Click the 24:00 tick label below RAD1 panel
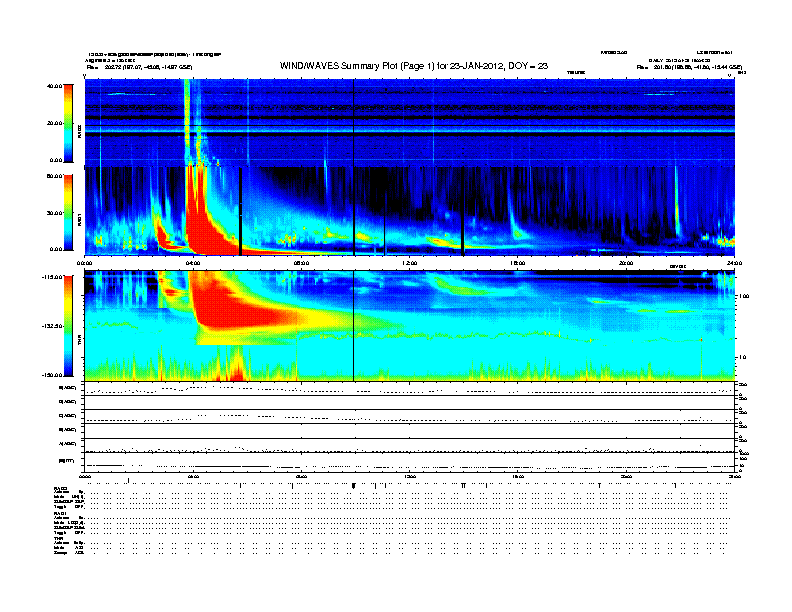This screenshot has width=792, height=612. pyautogui.click(x=734, y=263)
